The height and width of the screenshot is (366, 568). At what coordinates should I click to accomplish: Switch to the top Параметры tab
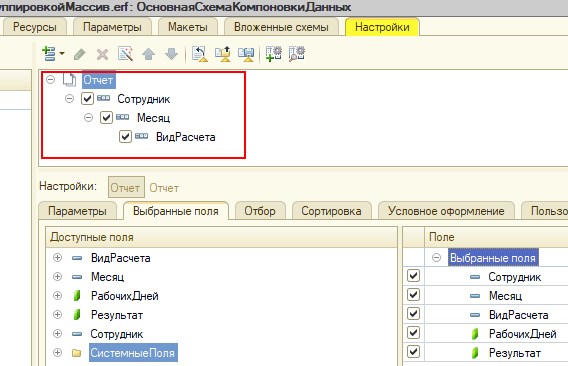112,27
